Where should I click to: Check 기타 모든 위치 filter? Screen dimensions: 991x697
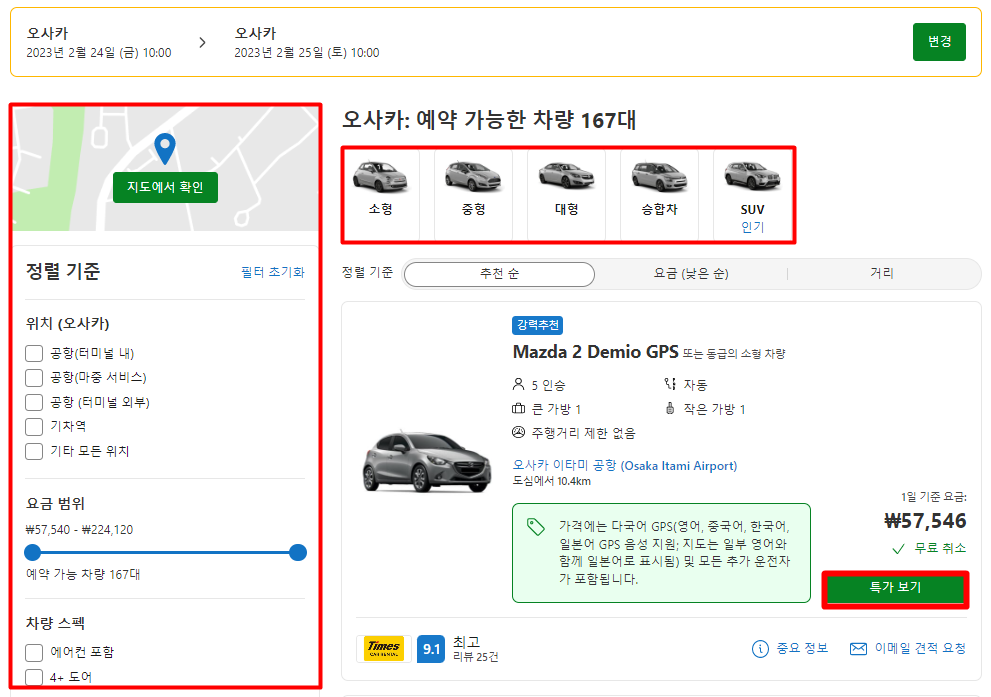(34, 451)
